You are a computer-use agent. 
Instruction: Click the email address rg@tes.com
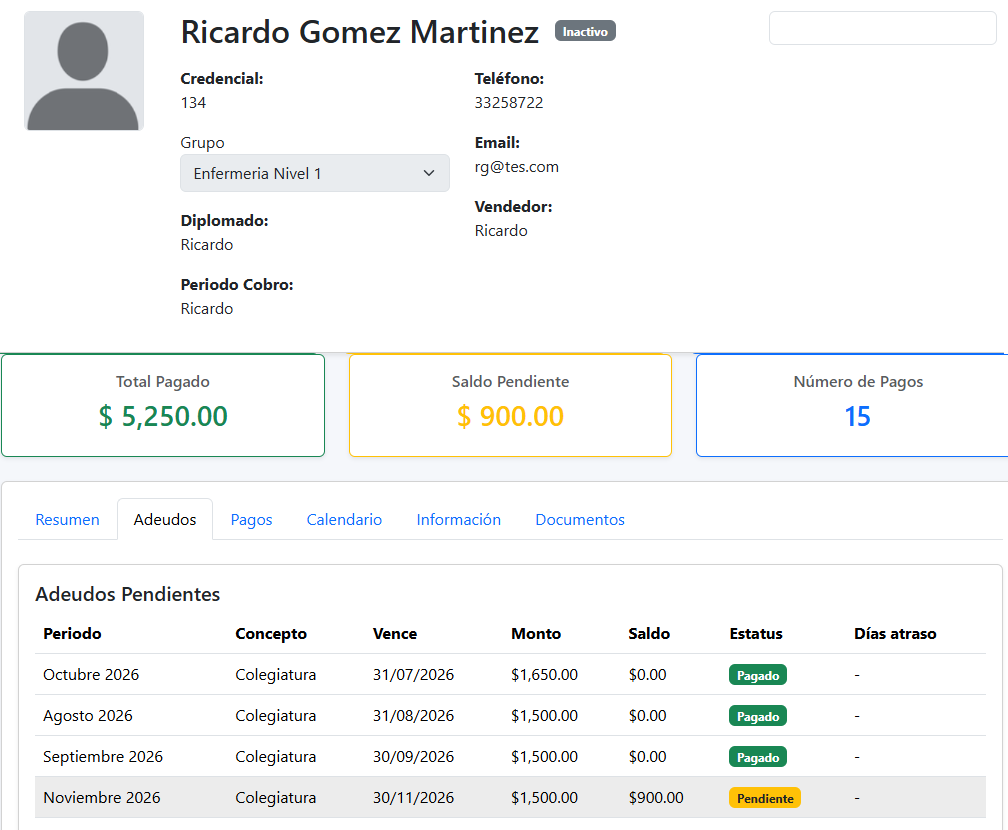tap(517, 167)
